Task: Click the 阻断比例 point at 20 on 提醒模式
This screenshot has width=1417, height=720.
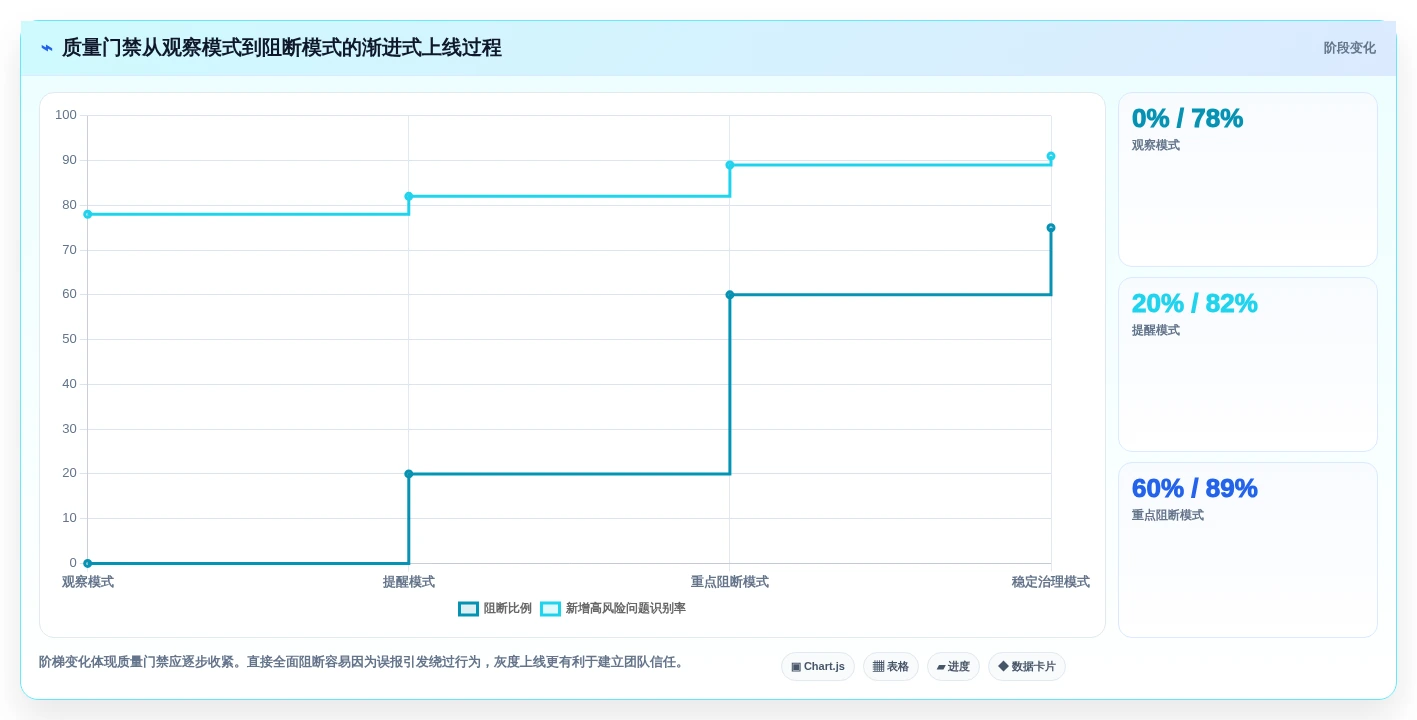Action: [x=409, y=474]
